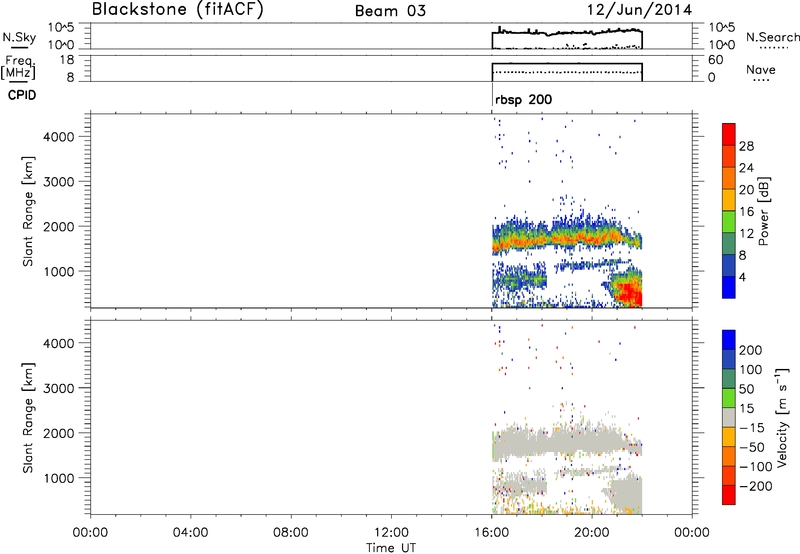Image resolution: width=800 pixels, height=554 pixels.
Task: Click the '3000' tick in velocity panel
Action: pyautogui.click(x=59, y=388)
